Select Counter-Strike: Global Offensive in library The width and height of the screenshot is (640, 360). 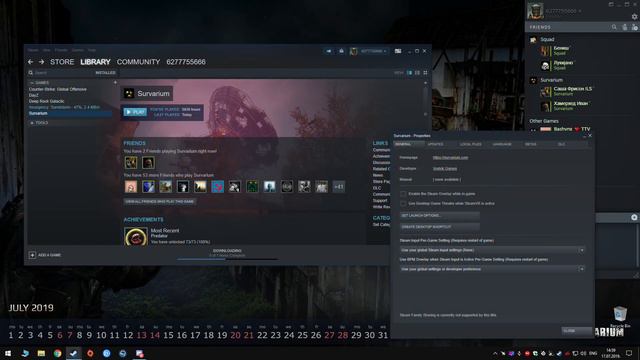coord(58,89)
